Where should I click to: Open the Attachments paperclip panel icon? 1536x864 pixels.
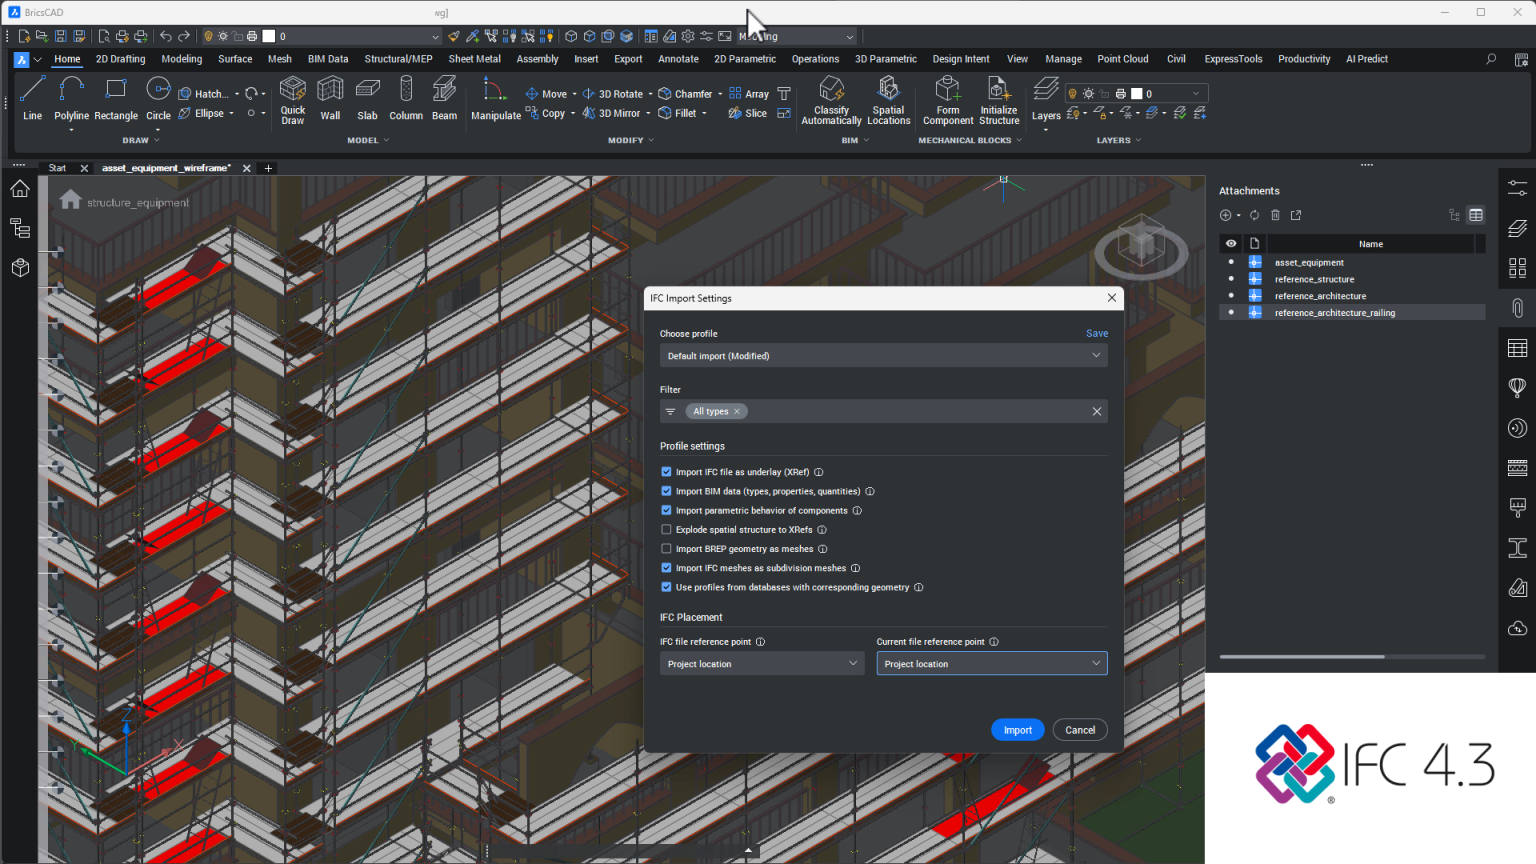click(1517, 308)
